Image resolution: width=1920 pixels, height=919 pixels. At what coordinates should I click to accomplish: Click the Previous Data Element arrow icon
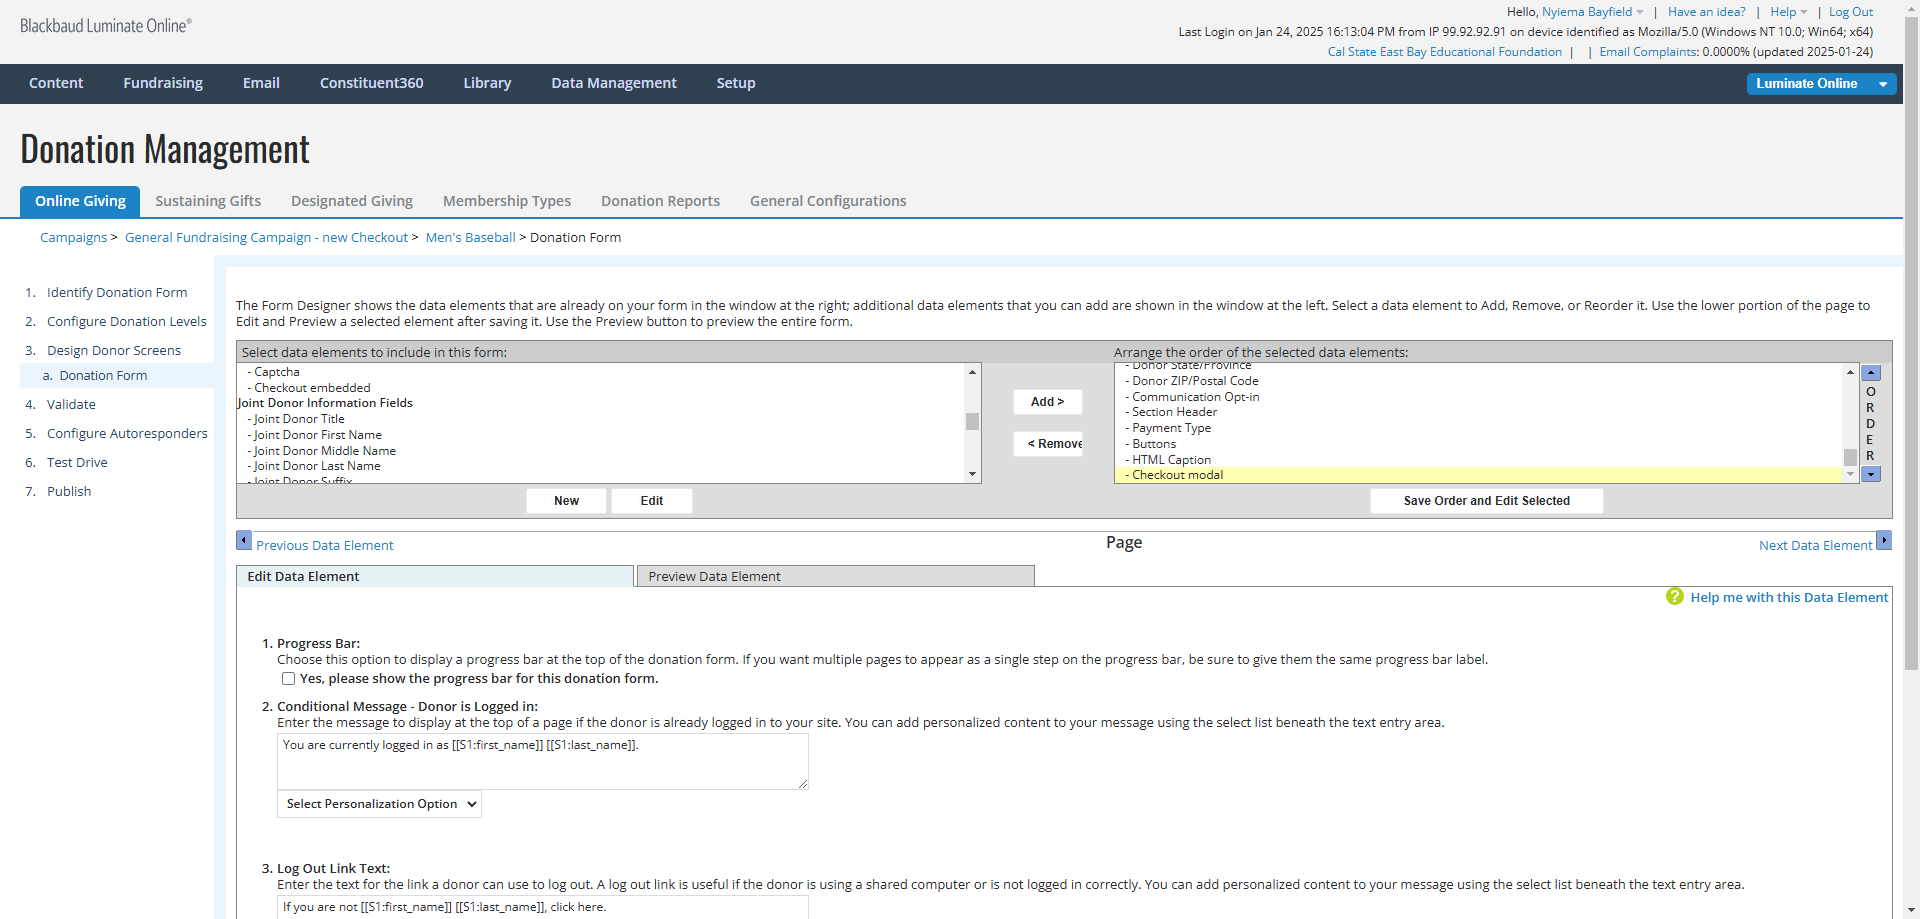click(244, 540)
